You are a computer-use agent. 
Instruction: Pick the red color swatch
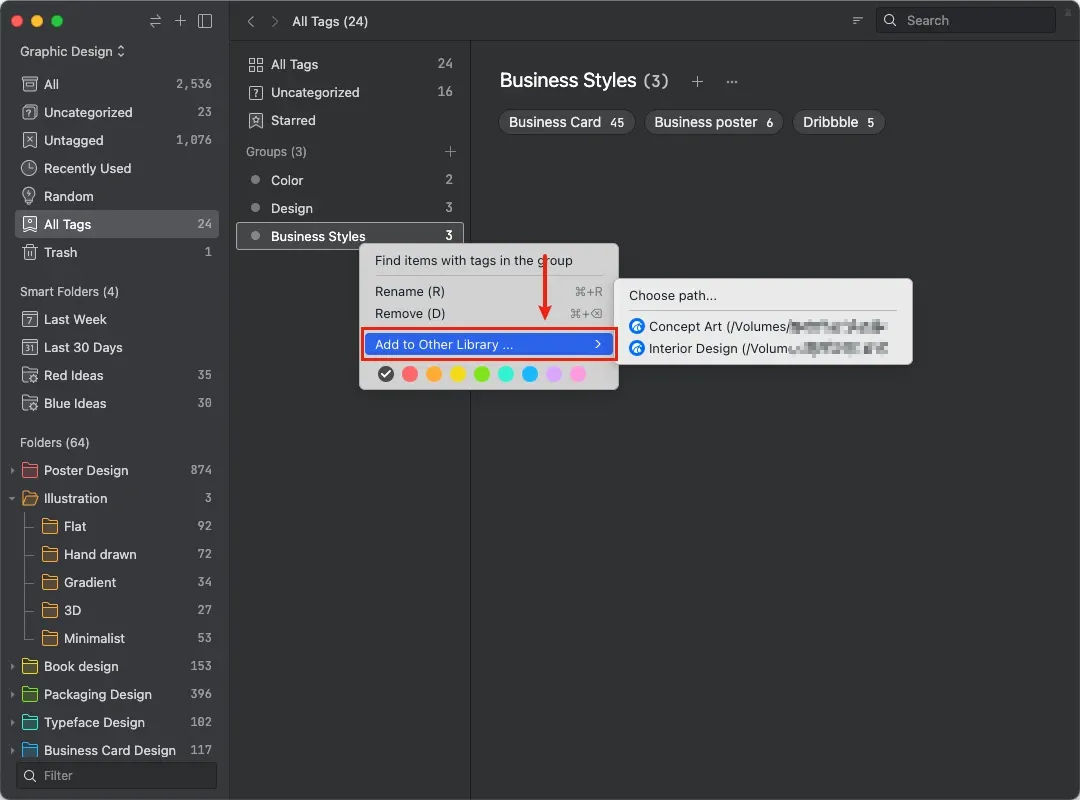(x=410, y=374)
